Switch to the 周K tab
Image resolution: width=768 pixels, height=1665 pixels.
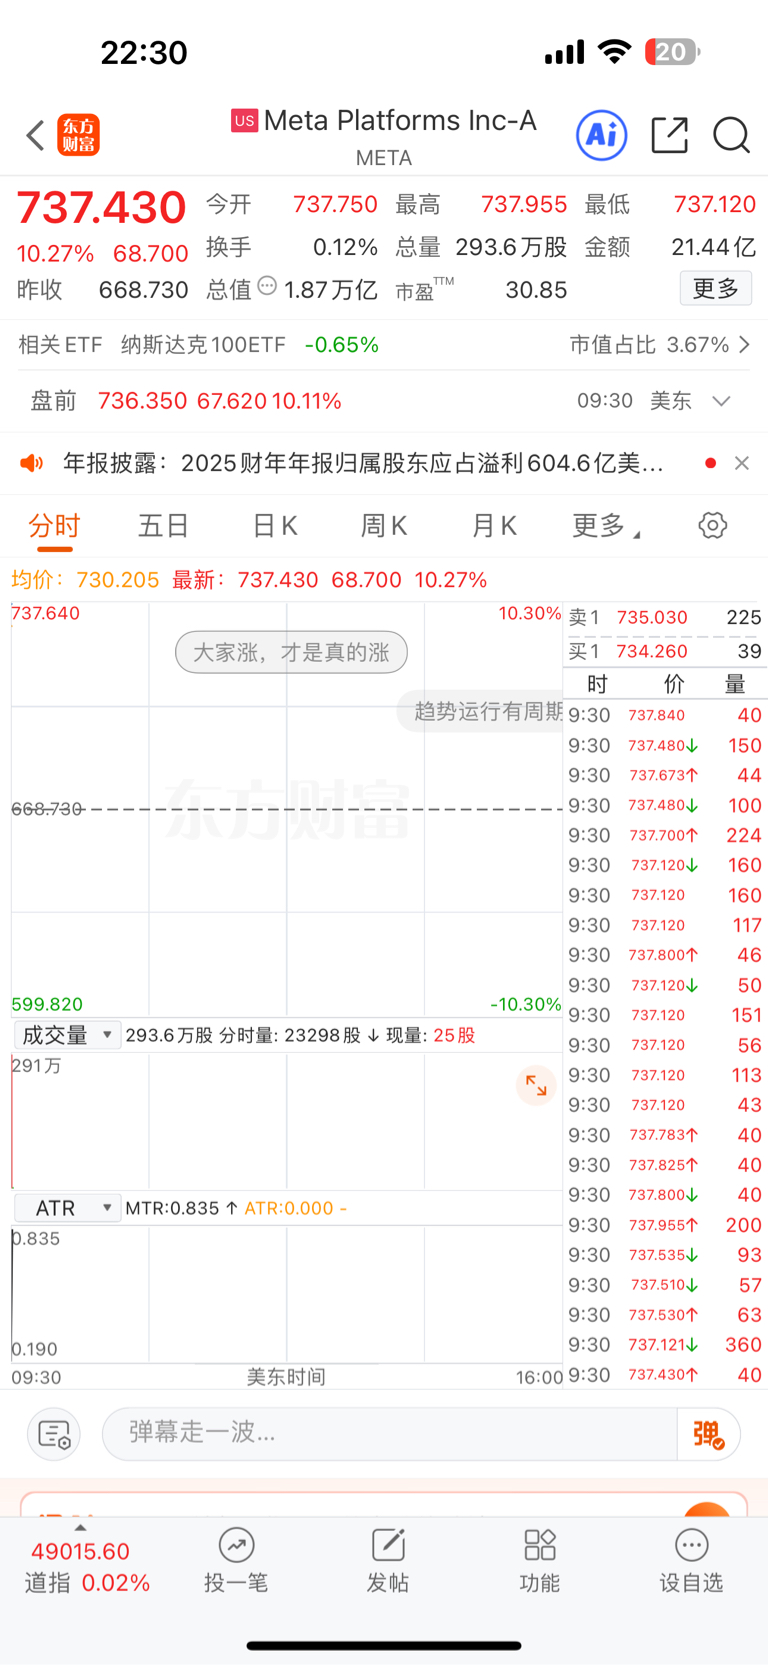point(384,526)
